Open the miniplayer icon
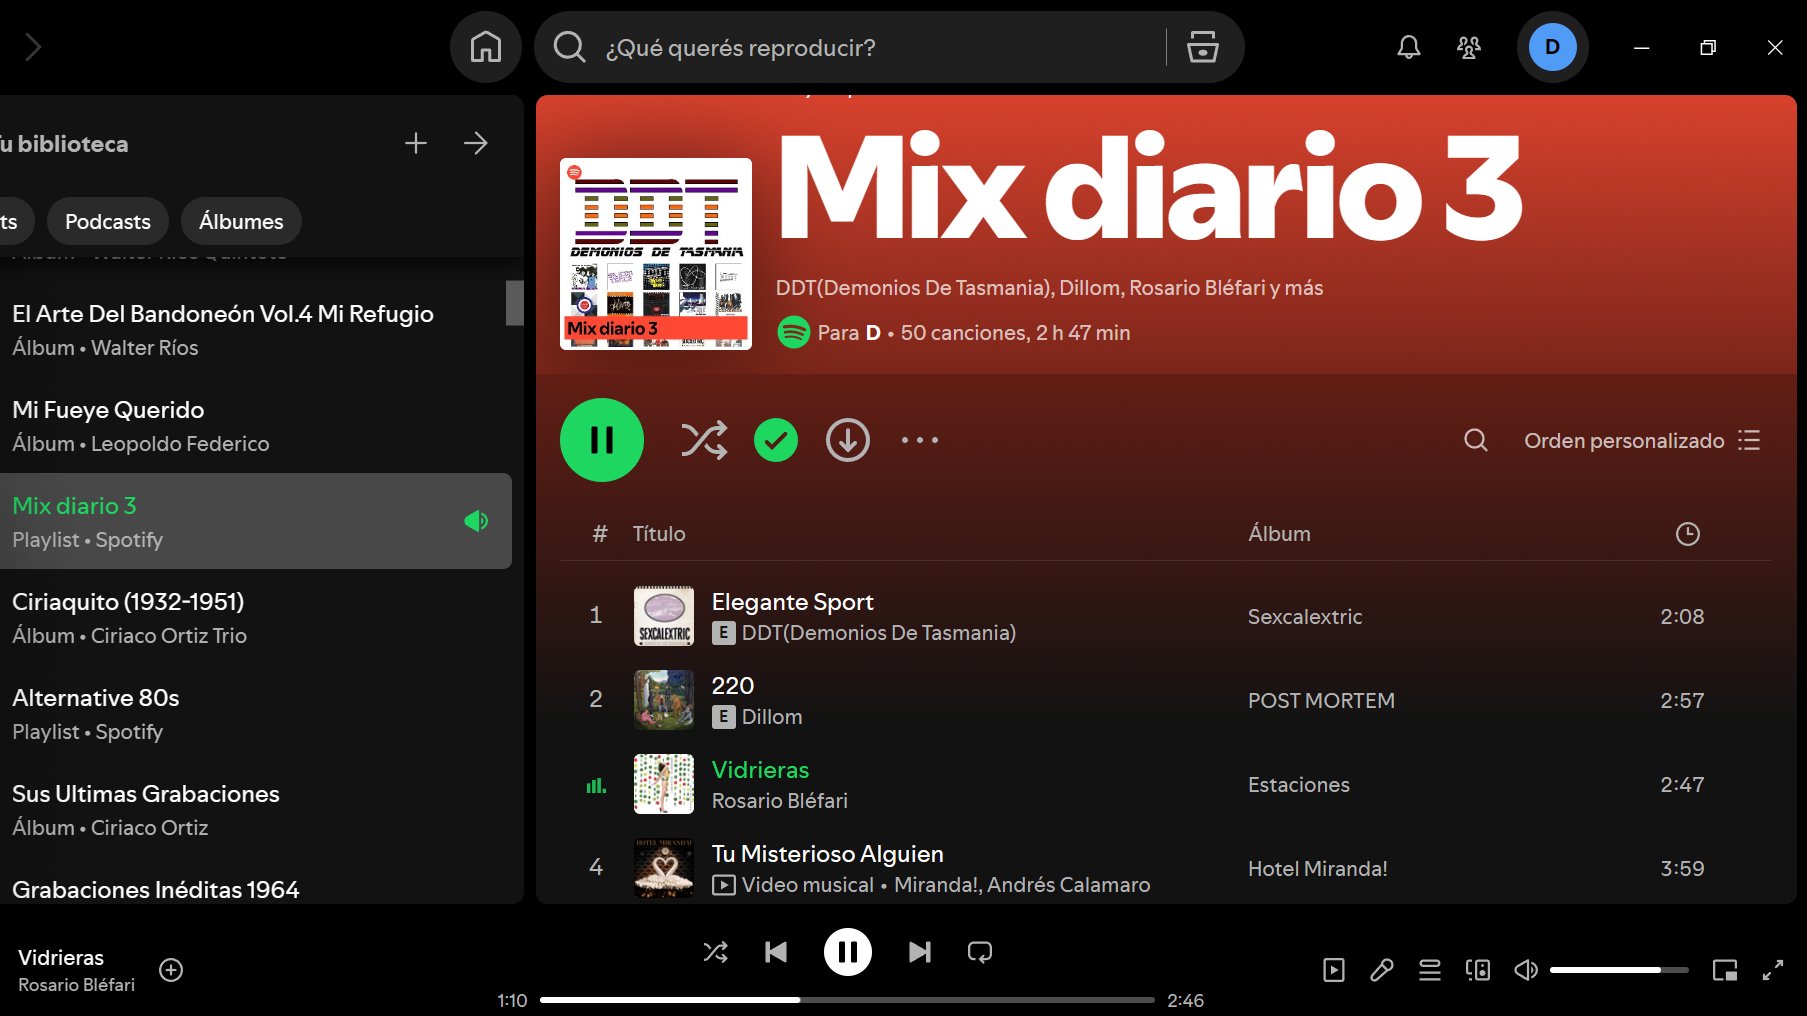 pyautogui.click(x=1725, y=970)
